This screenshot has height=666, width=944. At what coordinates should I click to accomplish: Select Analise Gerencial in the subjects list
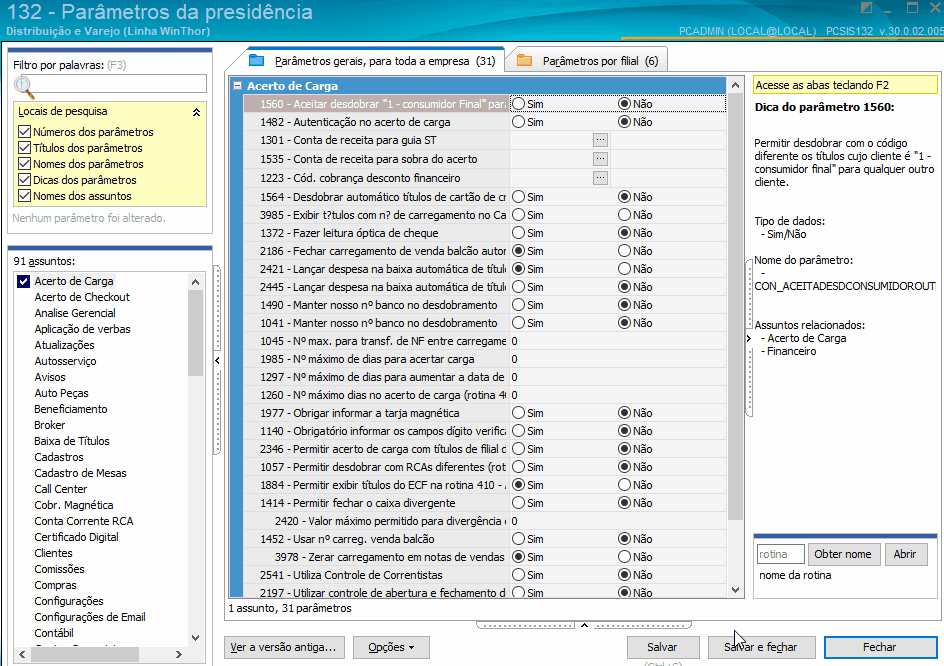pyautogui.click(x=75, y=313)
